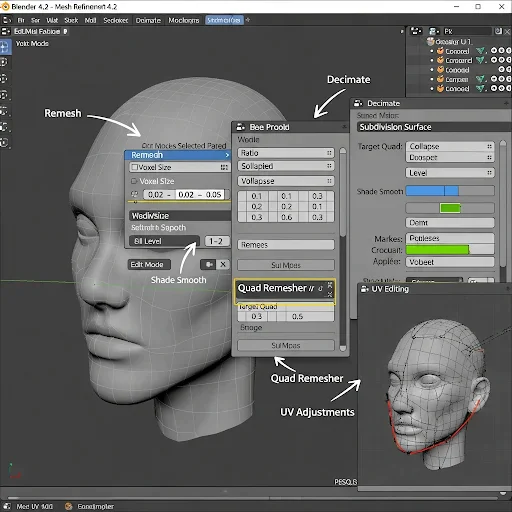
Task: Click the Bee Proold panel vertical scrollbar
Action: 343,249
